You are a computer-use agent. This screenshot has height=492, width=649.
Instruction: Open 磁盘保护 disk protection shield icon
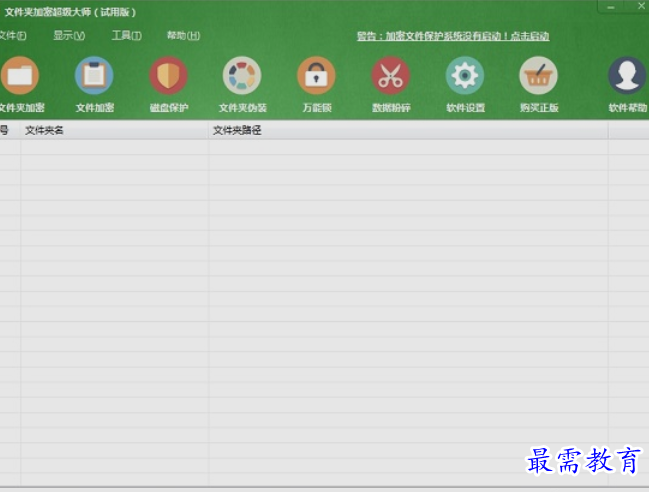click(168, 76)
